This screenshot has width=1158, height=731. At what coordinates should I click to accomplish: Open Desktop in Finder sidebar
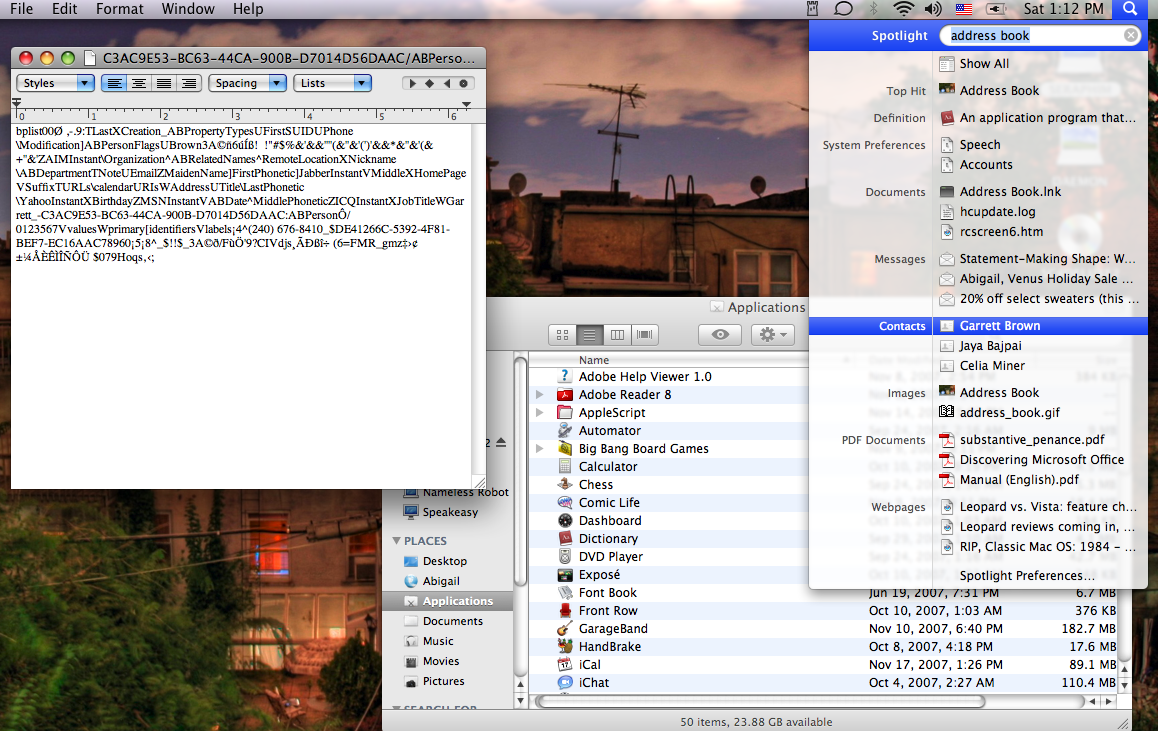435,561
